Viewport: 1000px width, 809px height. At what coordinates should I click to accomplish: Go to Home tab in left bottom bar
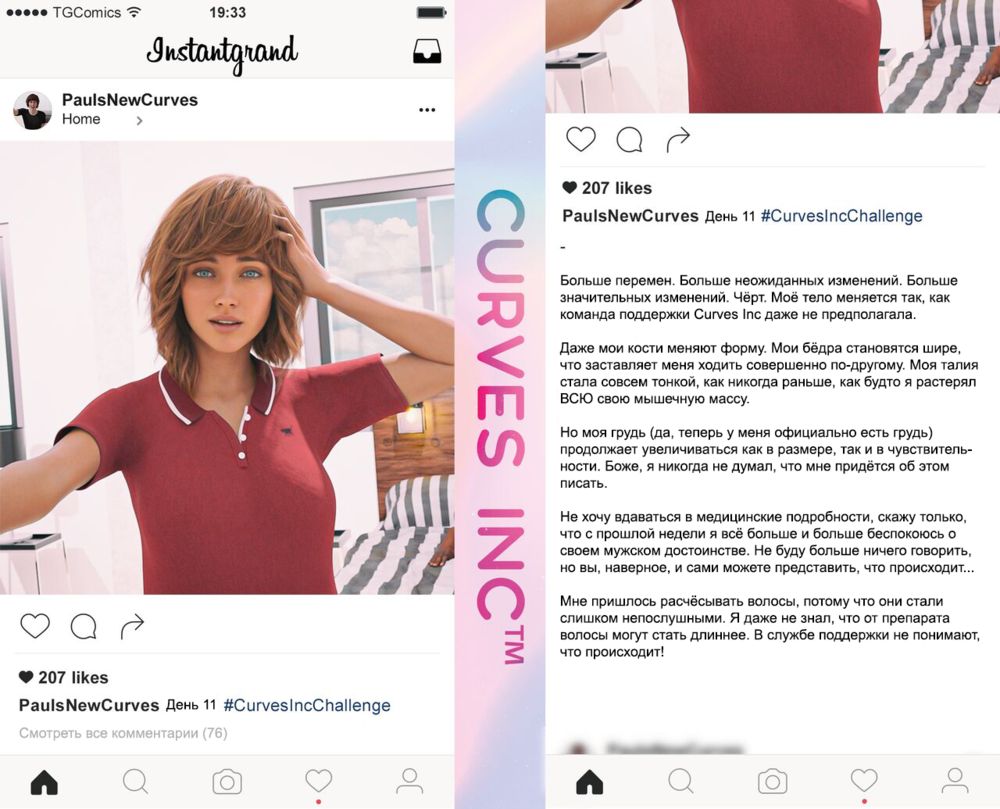(x=44, y=782)
